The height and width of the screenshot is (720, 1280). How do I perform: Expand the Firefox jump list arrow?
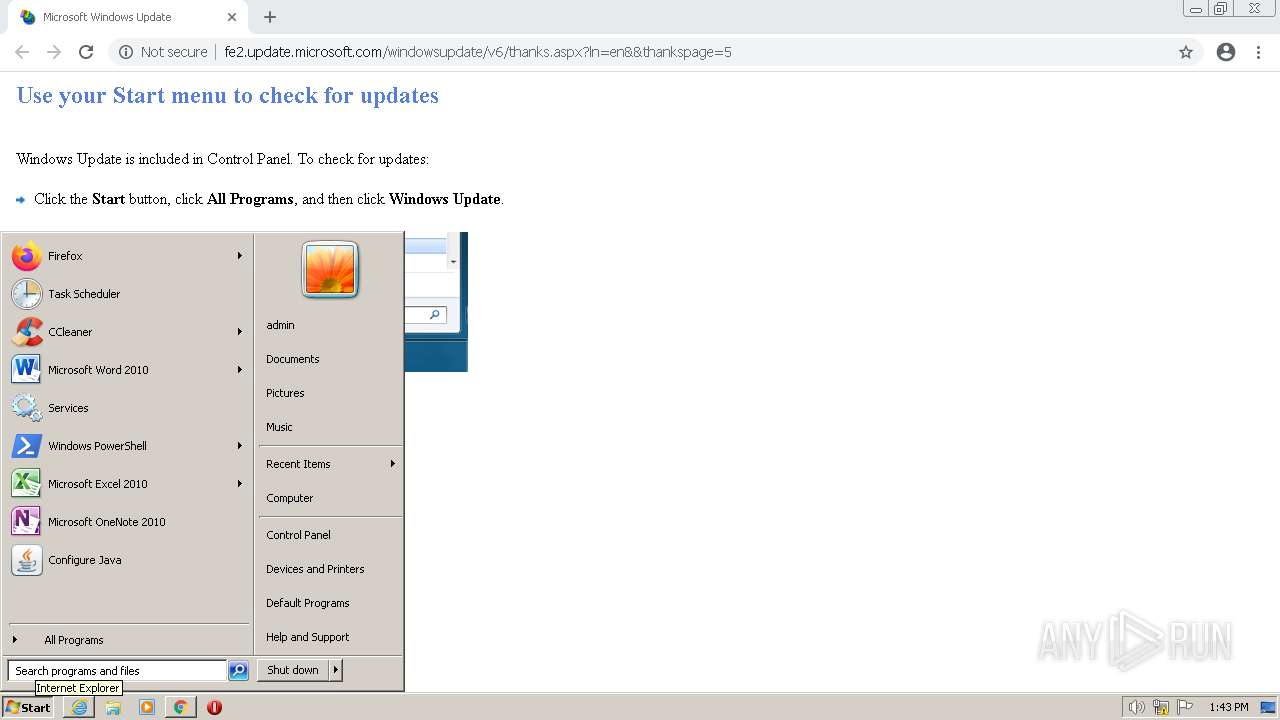(x=240, y=256)
